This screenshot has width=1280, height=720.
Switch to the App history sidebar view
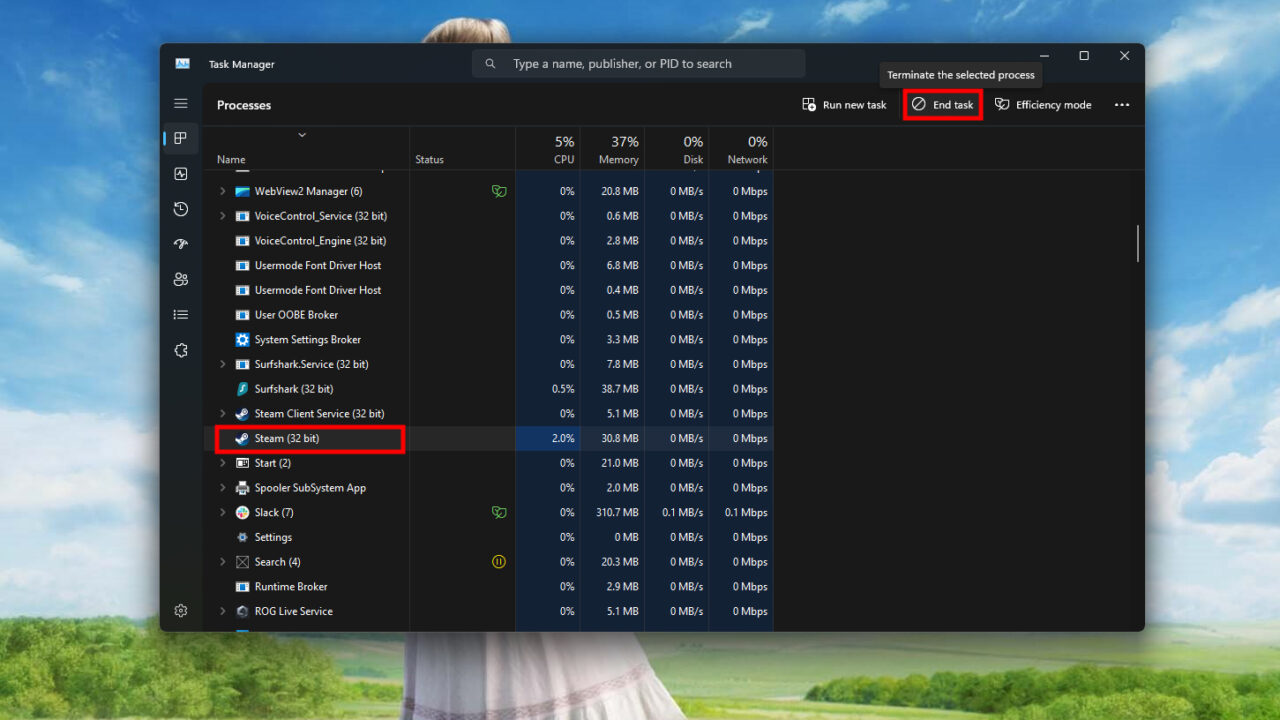[181, 208]
